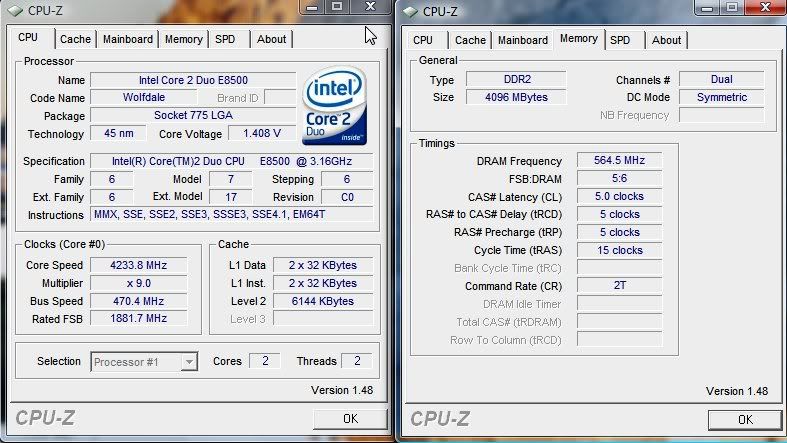Click the Specification field with E8500 @ 3.16GHz

[x=231, y=161]
